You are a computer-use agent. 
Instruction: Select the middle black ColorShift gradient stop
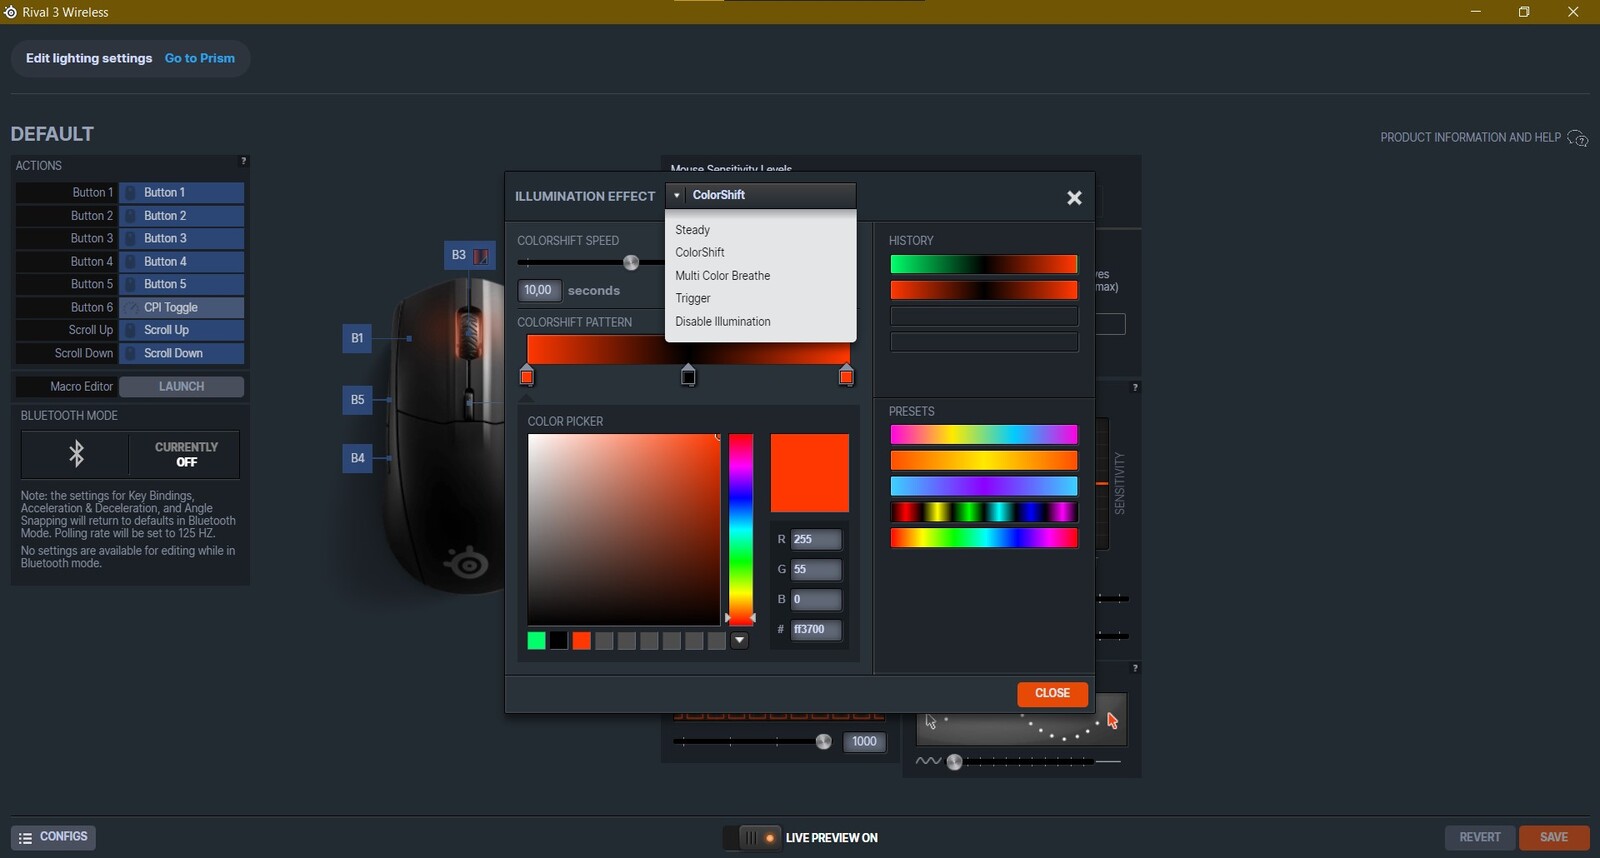coord(688,376)
